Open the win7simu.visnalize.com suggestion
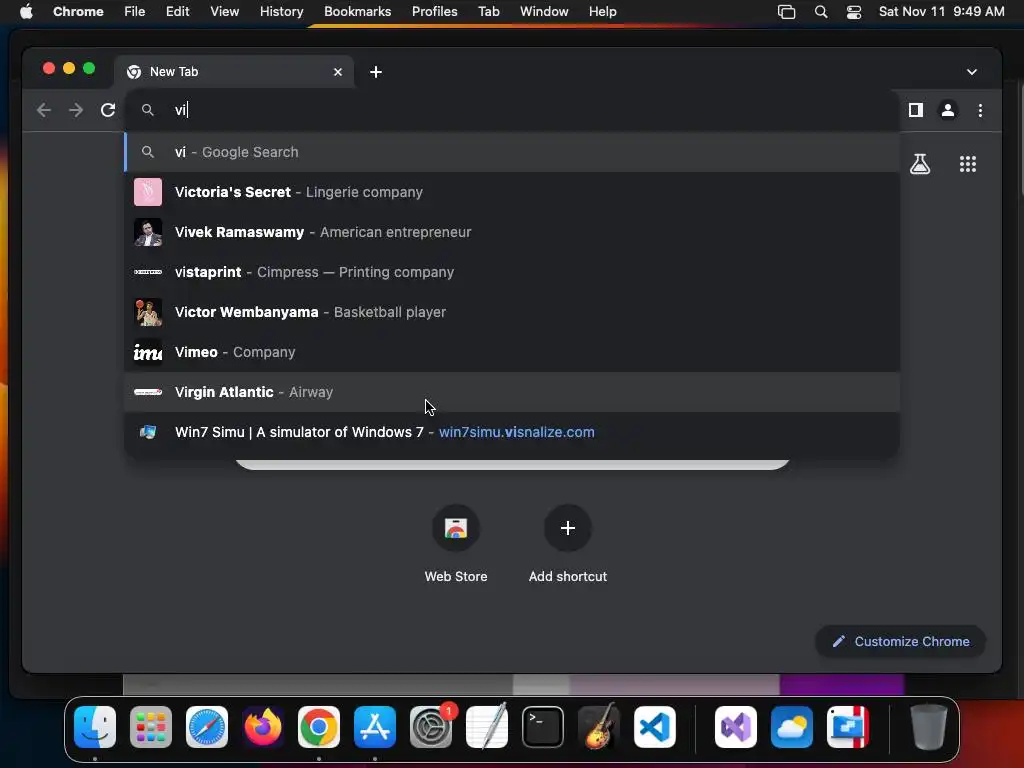This screenshot has height=768, width=1024. (x=513, y=432)
